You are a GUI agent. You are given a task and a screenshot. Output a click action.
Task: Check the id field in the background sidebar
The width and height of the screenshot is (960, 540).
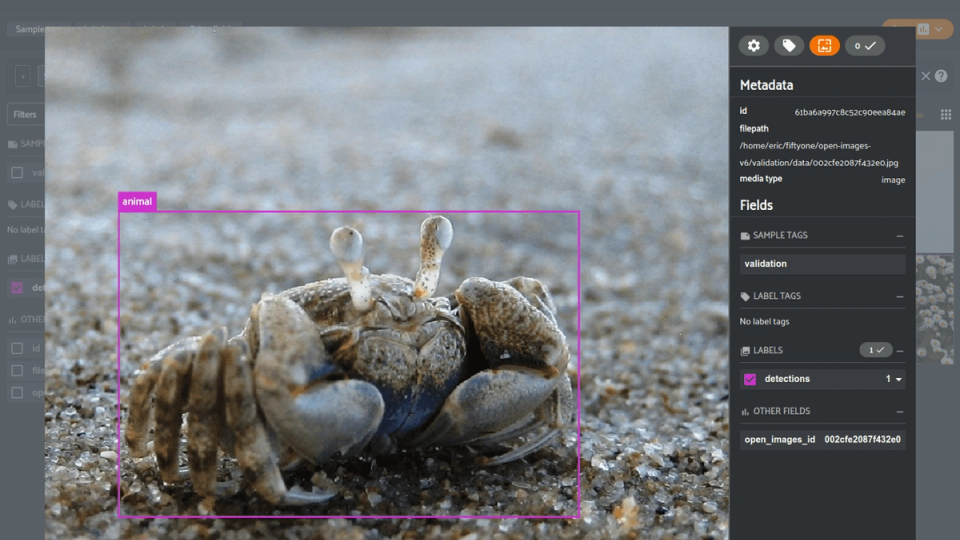17,348
